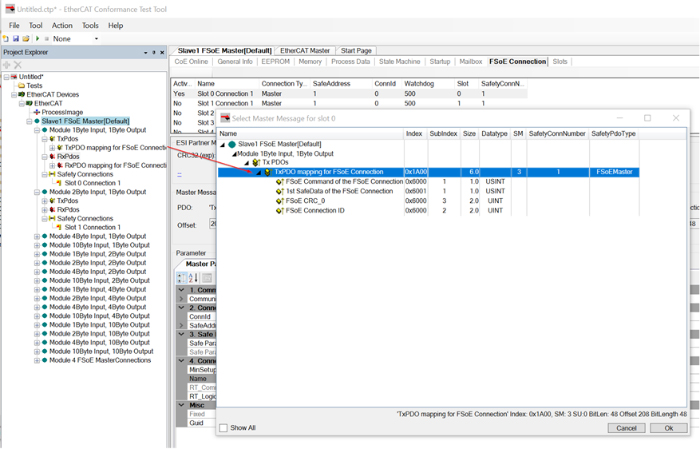This screenshot has width=700, height=449.
Task: Click the New project toolbar icon
Action: [x=6, y=39]
